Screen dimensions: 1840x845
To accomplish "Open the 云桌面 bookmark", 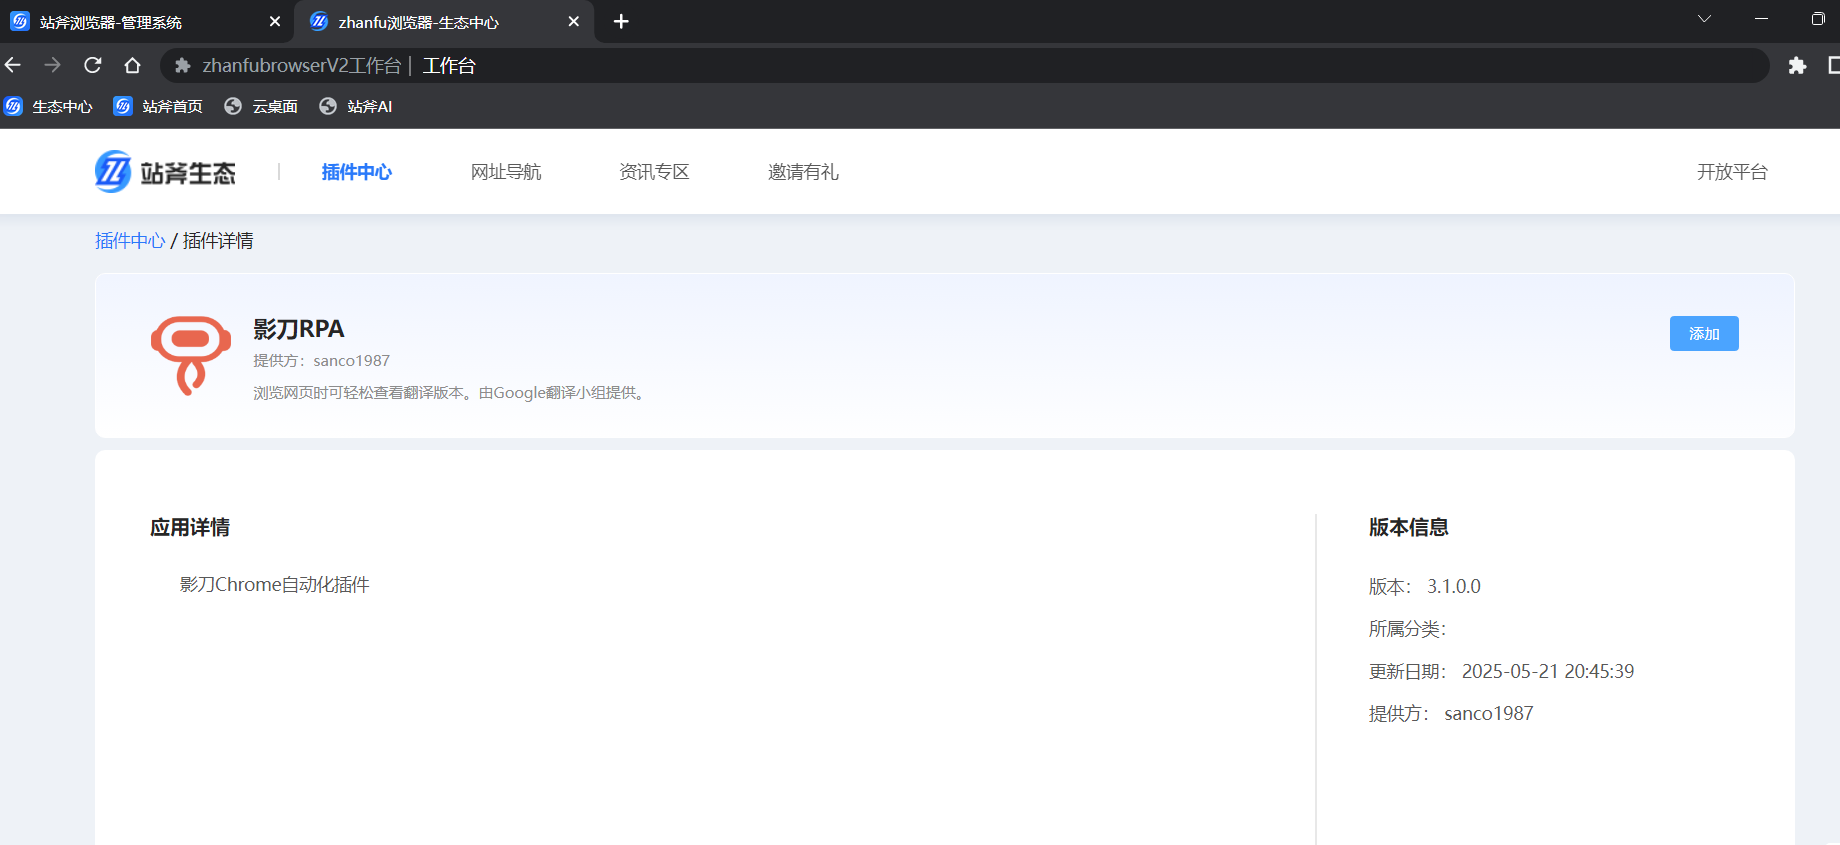I will click(261, 106).
